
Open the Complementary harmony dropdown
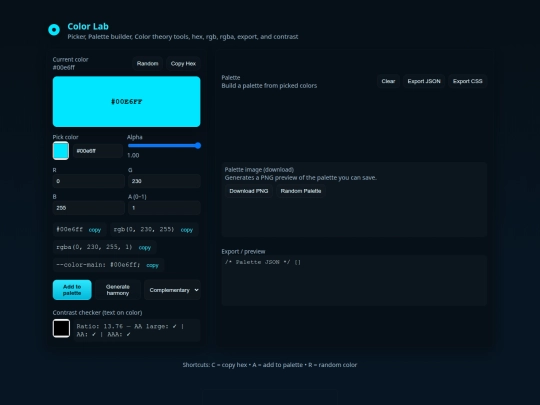pos(173,290)
